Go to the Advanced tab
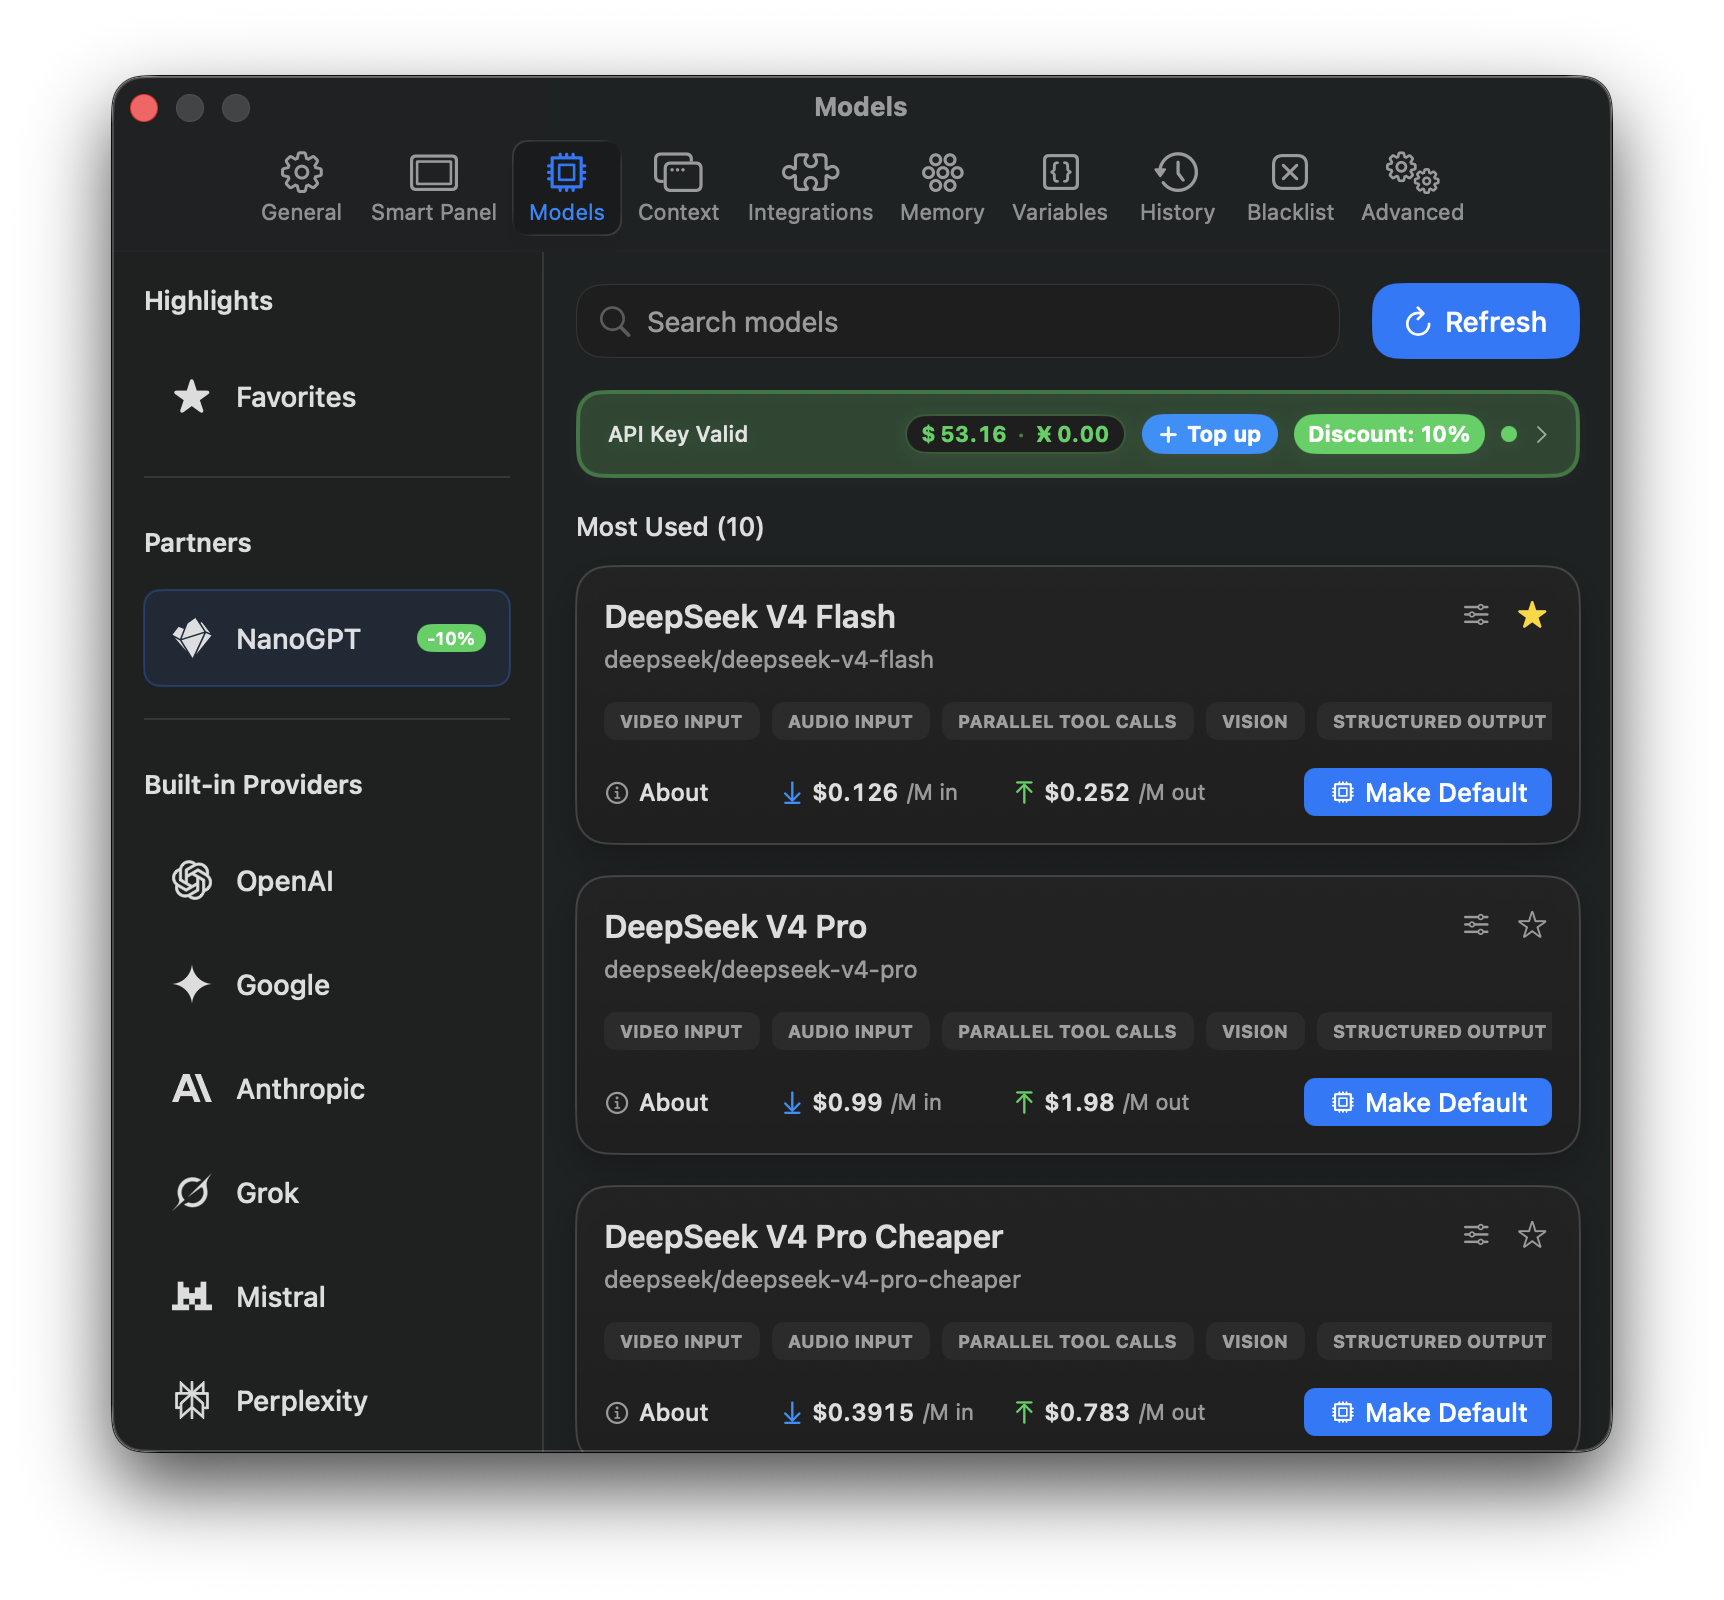The image size is (1724, 1600). 1412,188
